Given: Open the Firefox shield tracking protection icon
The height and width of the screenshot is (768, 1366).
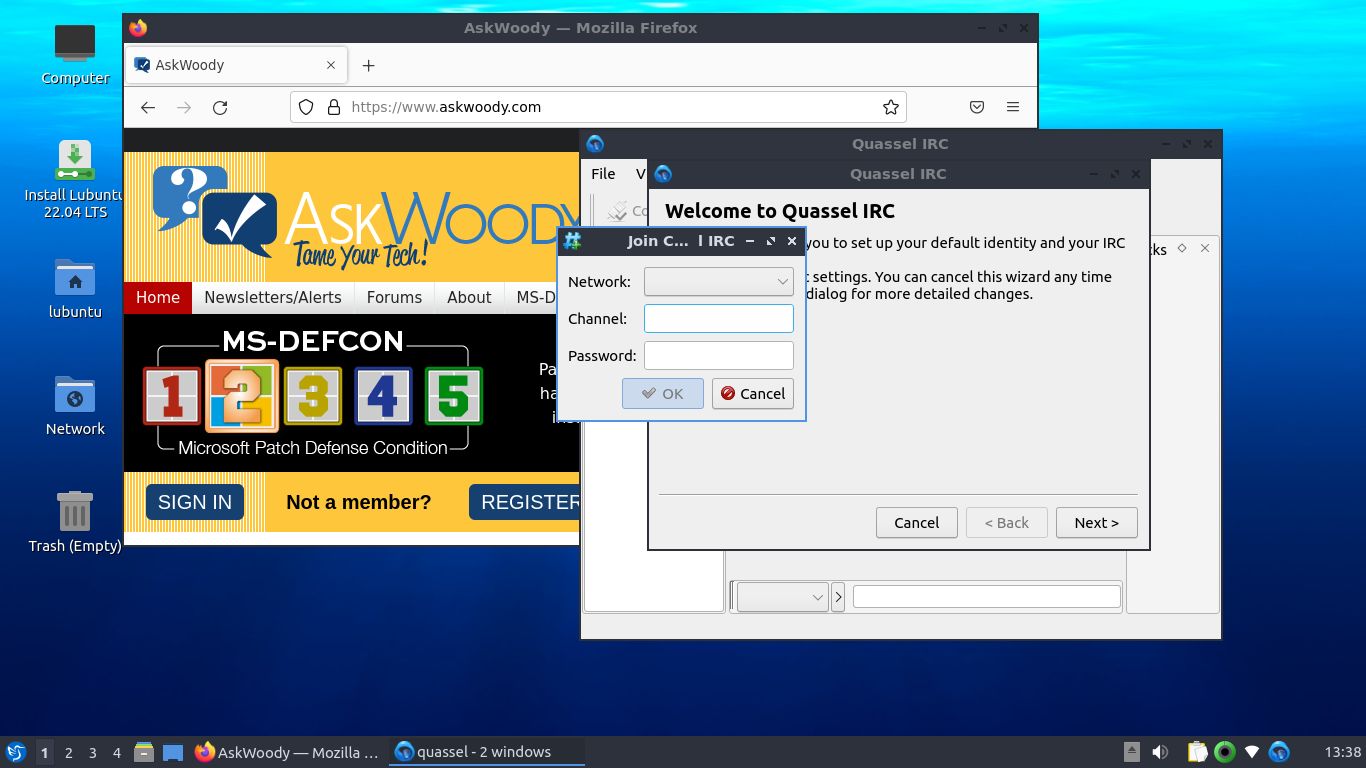Looking at the screenshot, I should (x=307, y=107).
